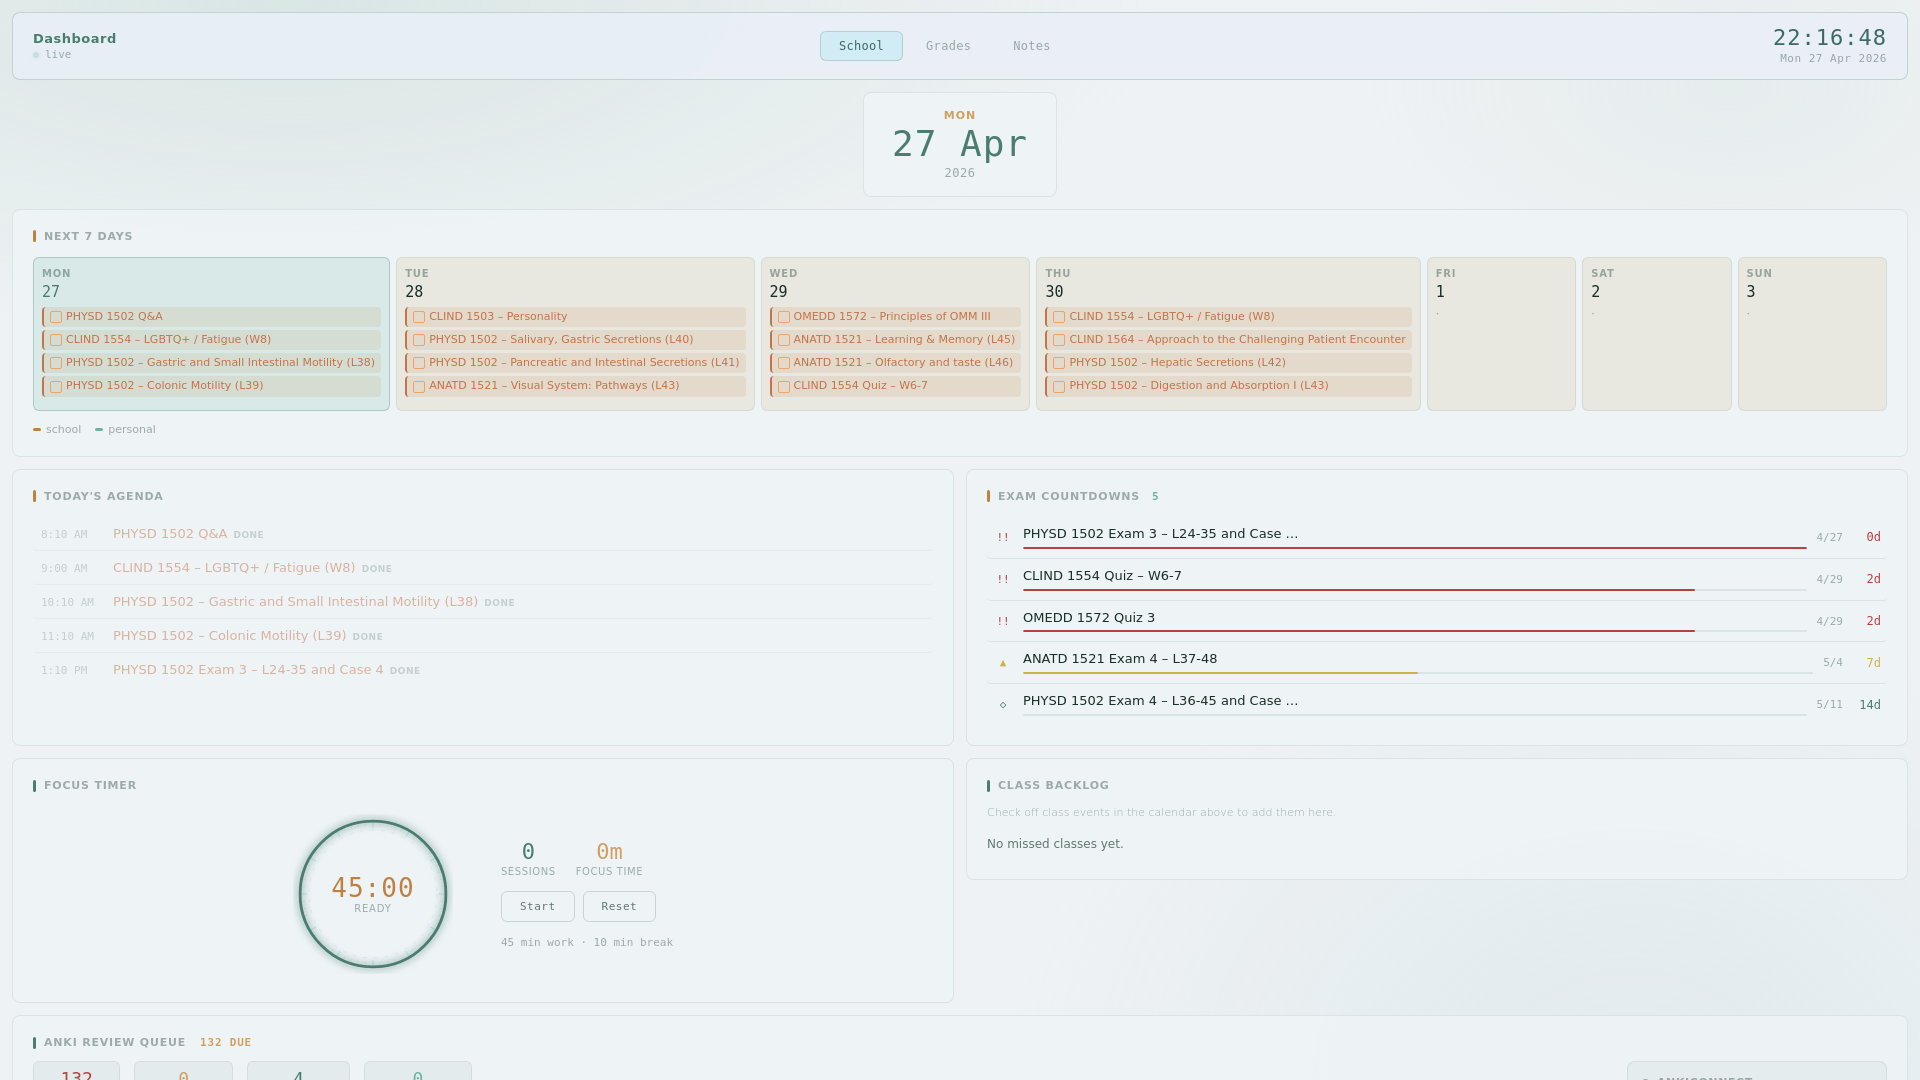The image size is (1920, 1080).
Task: Switch to the School tab
Action: pyautogui.click(x=861, y=46)
